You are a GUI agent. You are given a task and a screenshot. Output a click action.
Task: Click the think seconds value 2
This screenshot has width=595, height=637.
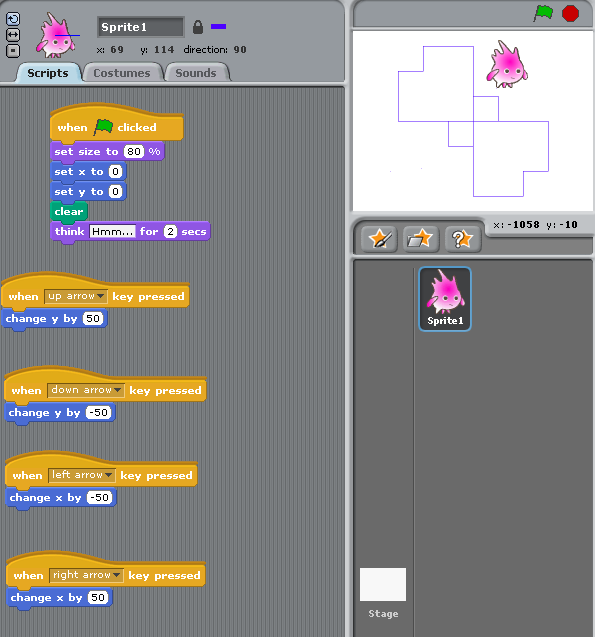pyautogui.click(x=171, y=232)
